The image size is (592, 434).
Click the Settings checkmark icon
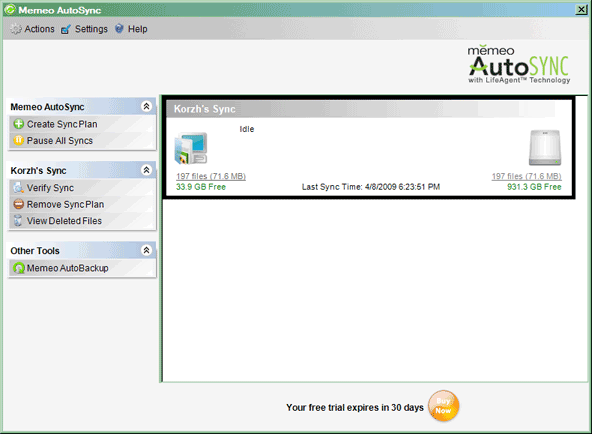pyautogui.click(x=66, y=29)
